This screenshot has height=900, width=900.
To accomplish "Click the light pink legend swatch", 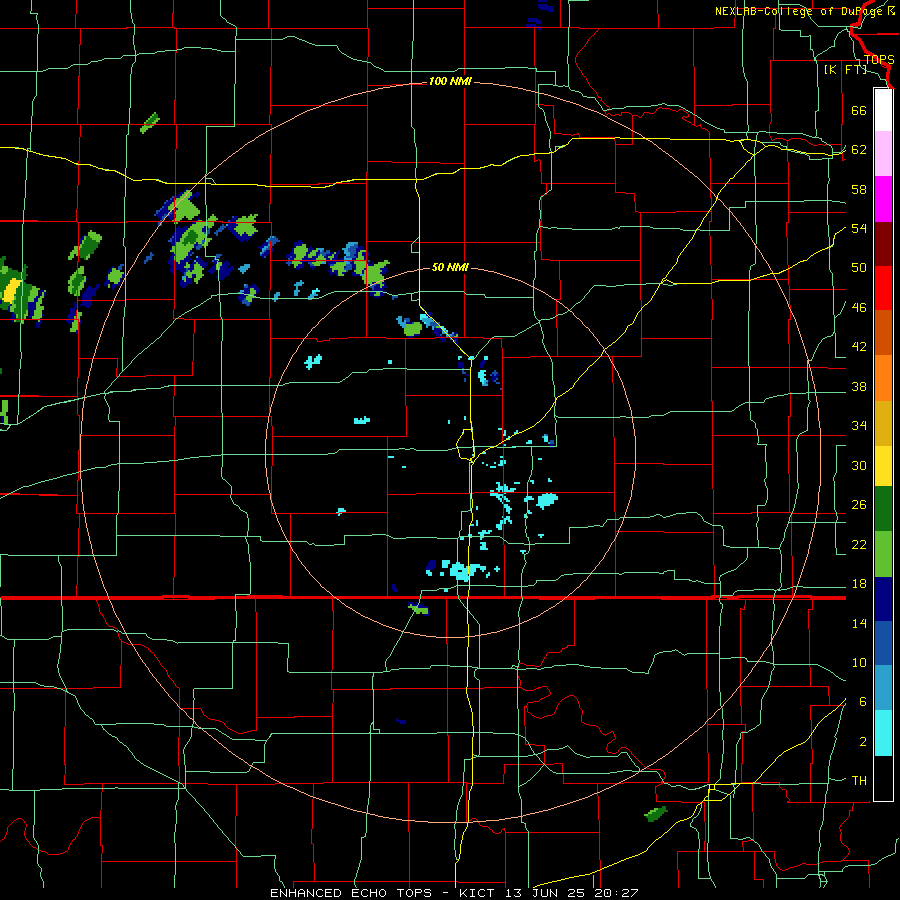I will pyautogui.click(x=883, y=154).
